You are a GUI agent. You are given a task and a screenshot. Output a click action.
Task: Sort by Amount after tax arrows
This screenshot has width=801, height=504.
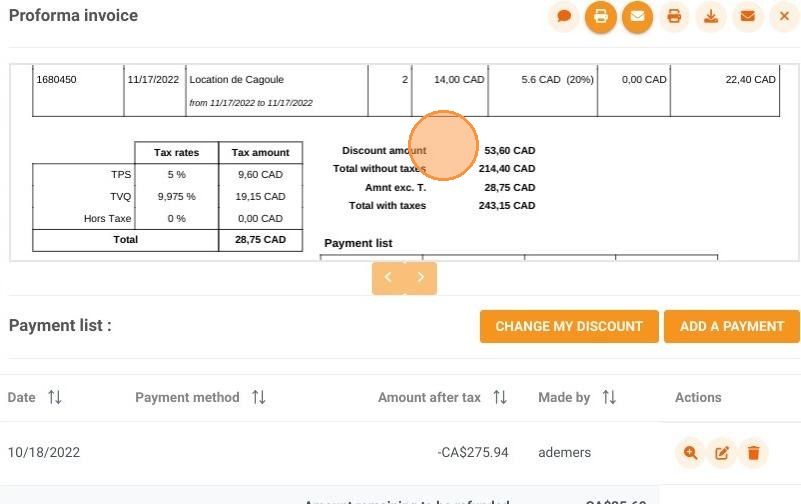500,397
